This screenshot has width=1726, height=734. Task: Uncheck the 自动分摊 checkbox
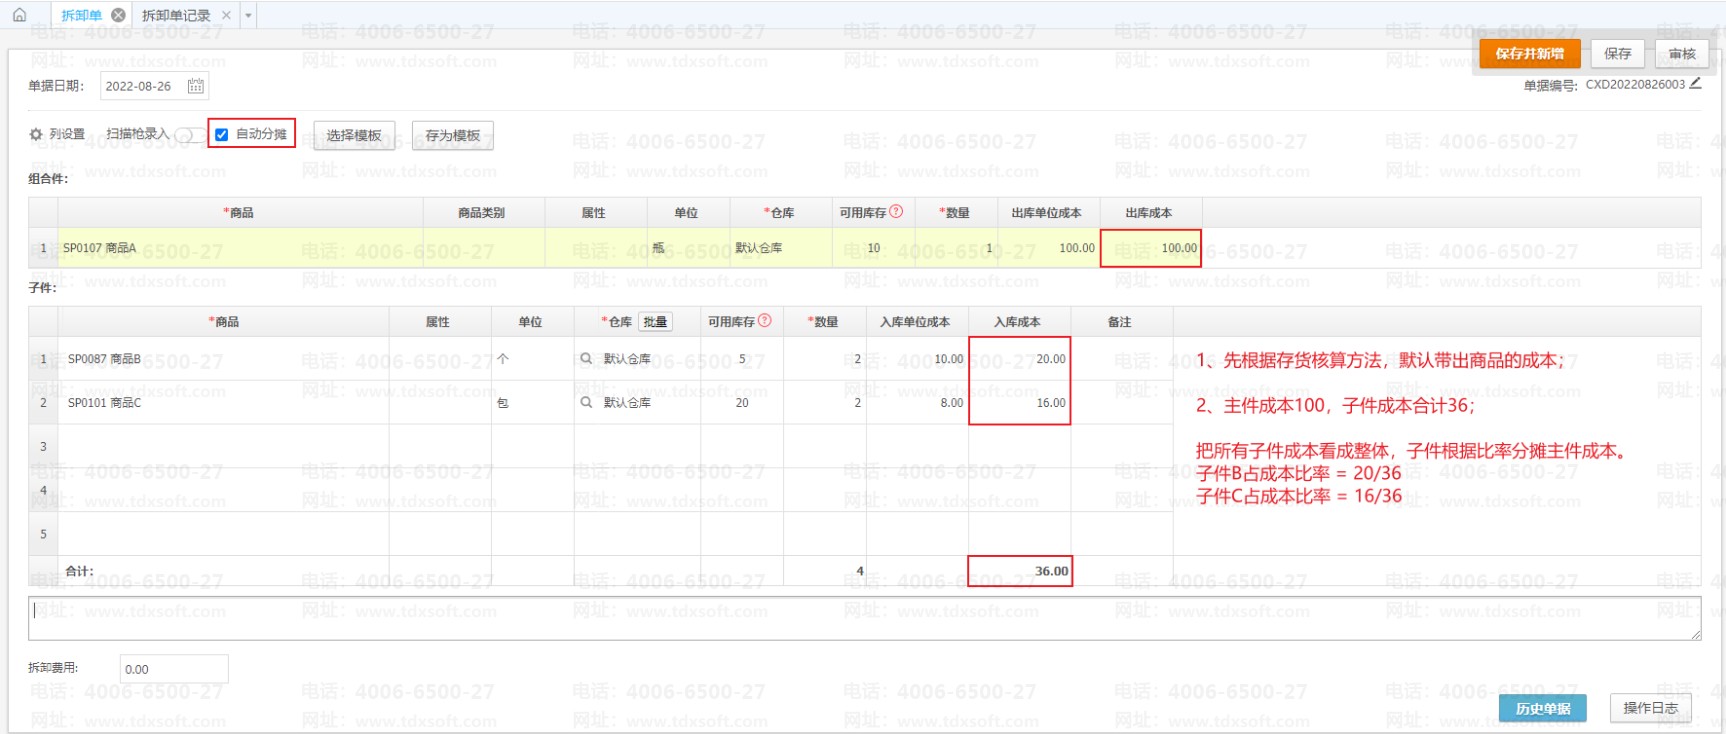222,134
